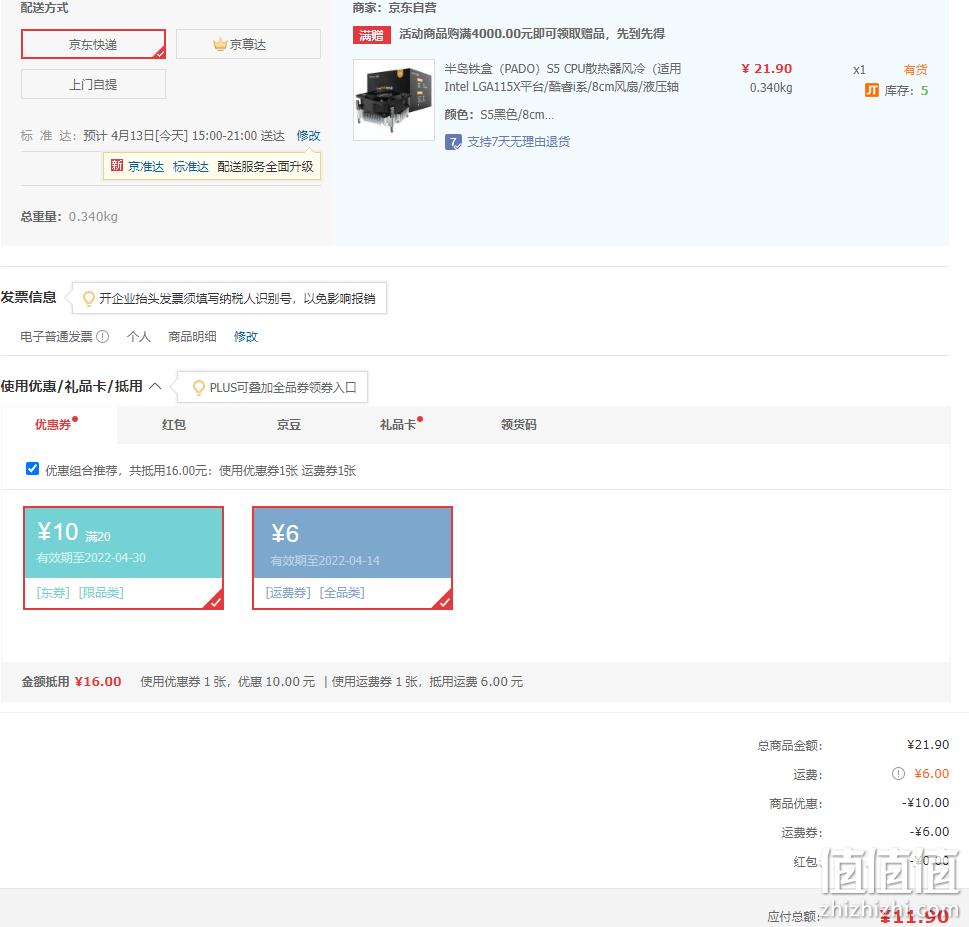969x927 pixels.
Task: Click the 总商品金额 ¥21.90 value
Action: pyautogui.click(x=928, y=745)
